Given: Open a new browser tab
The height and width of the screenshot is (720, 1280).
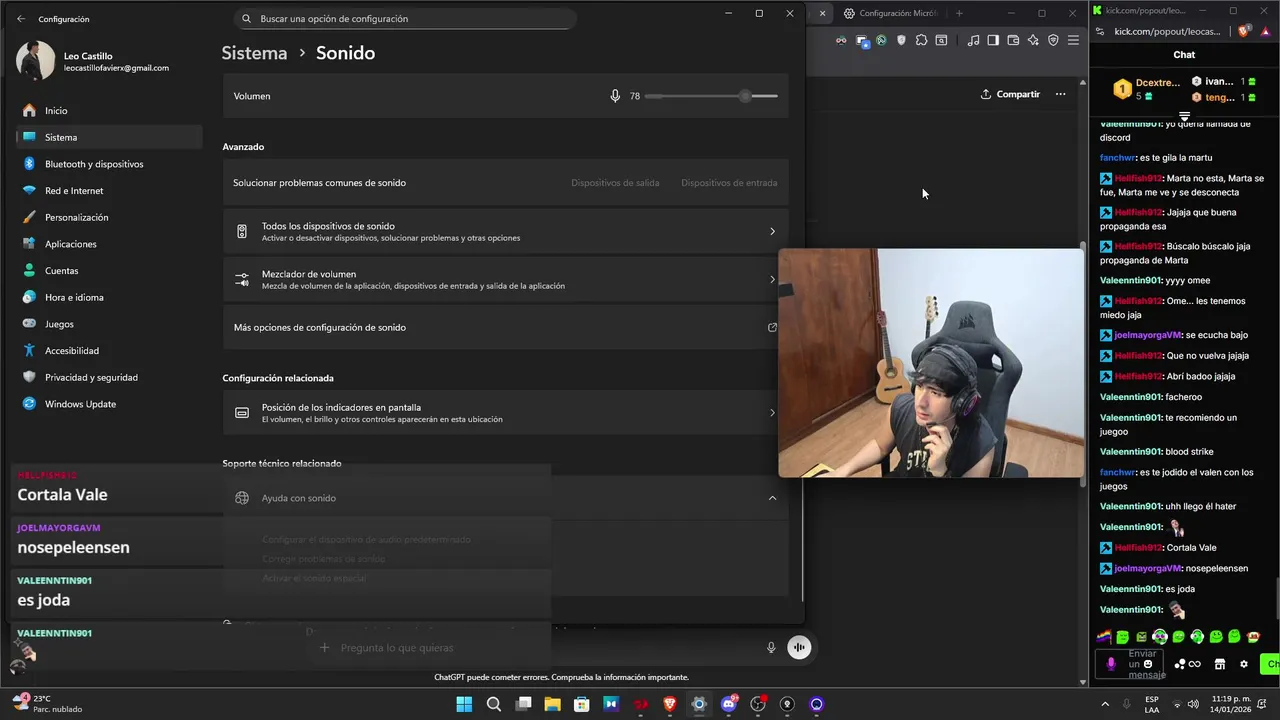Looking at the screenshot, I should [959, 13].
